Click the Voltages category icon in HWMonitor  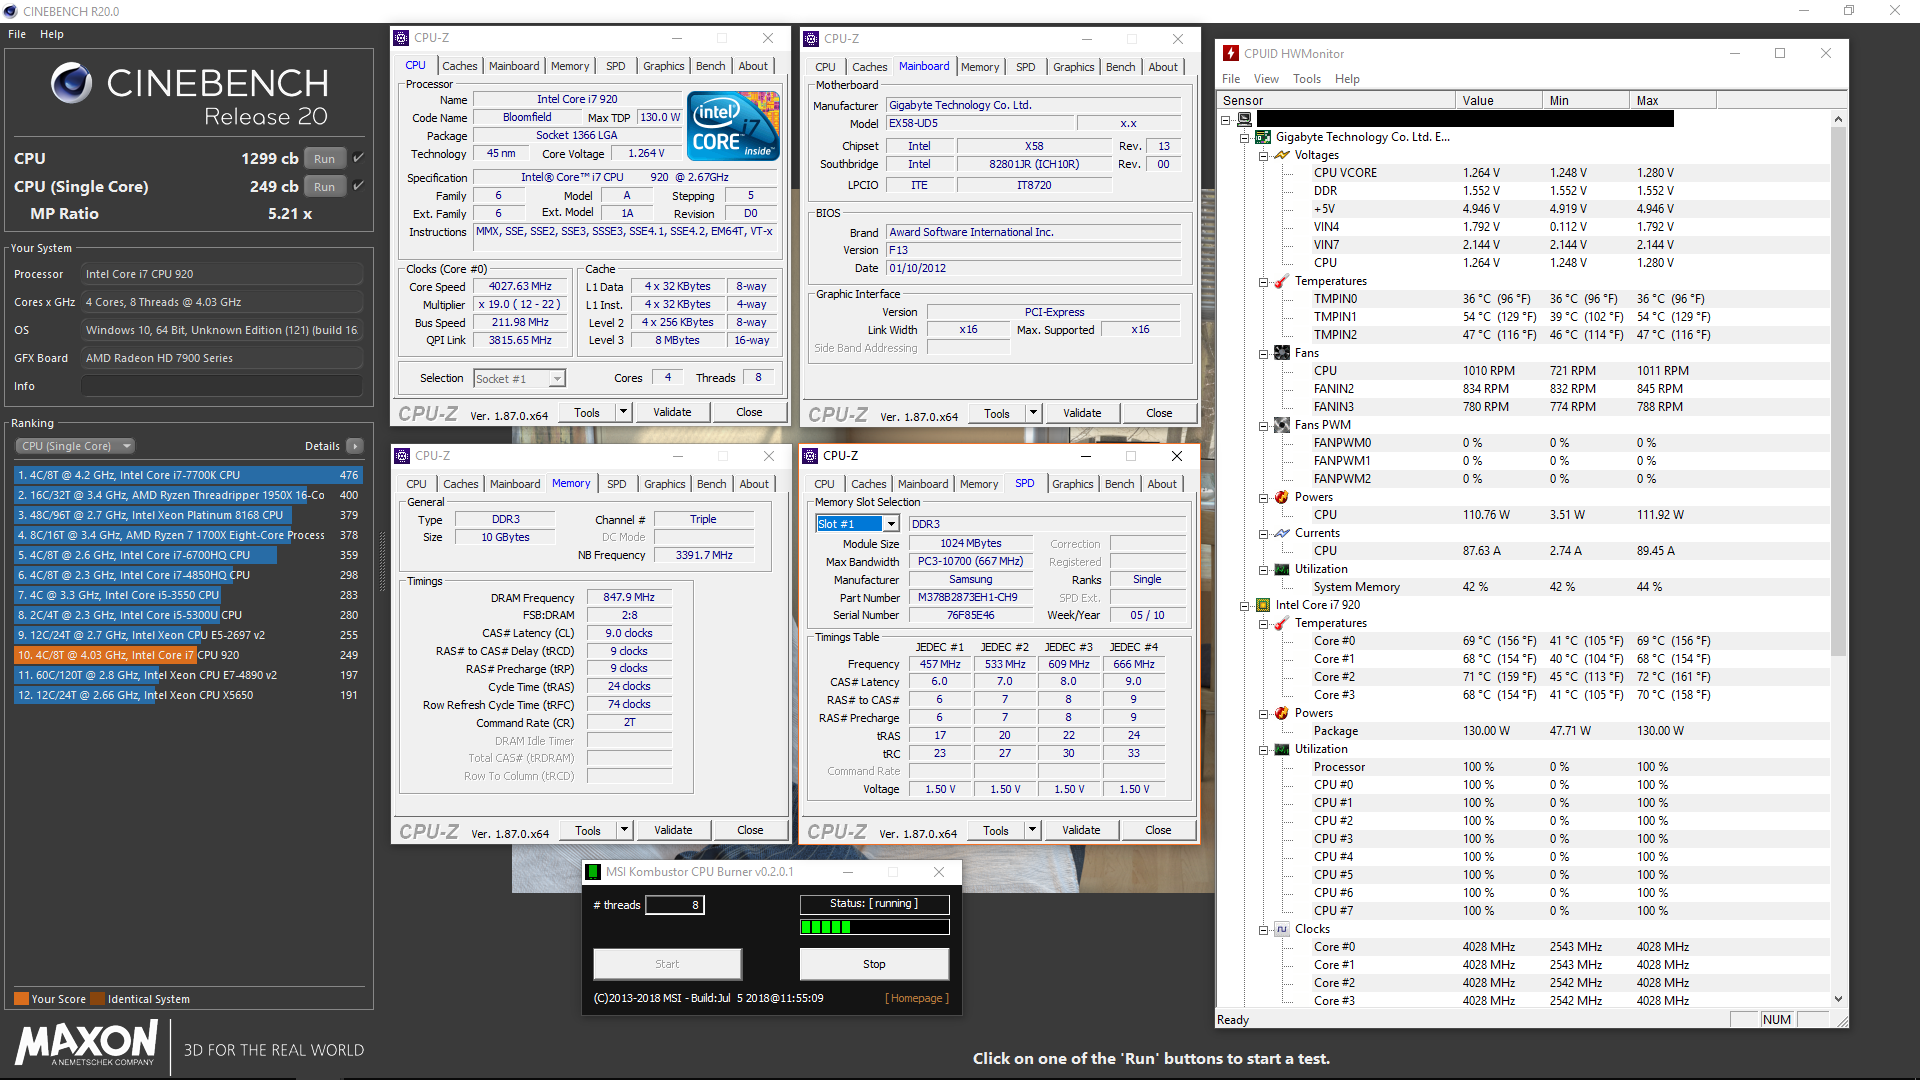[x=1283, y=155]
